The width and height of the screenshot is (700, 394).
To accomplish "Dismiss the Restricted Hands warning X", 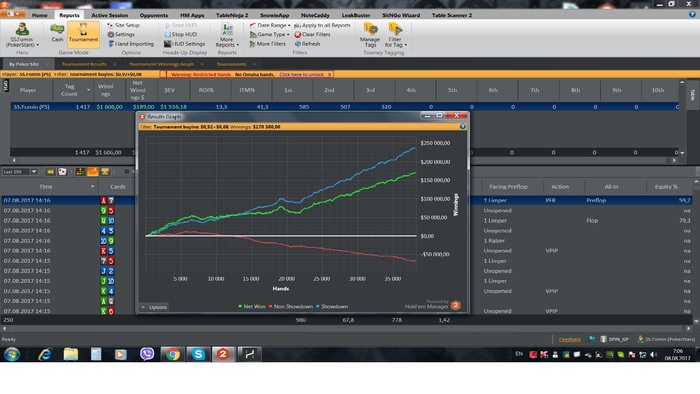I will click(x=329, y=75).
